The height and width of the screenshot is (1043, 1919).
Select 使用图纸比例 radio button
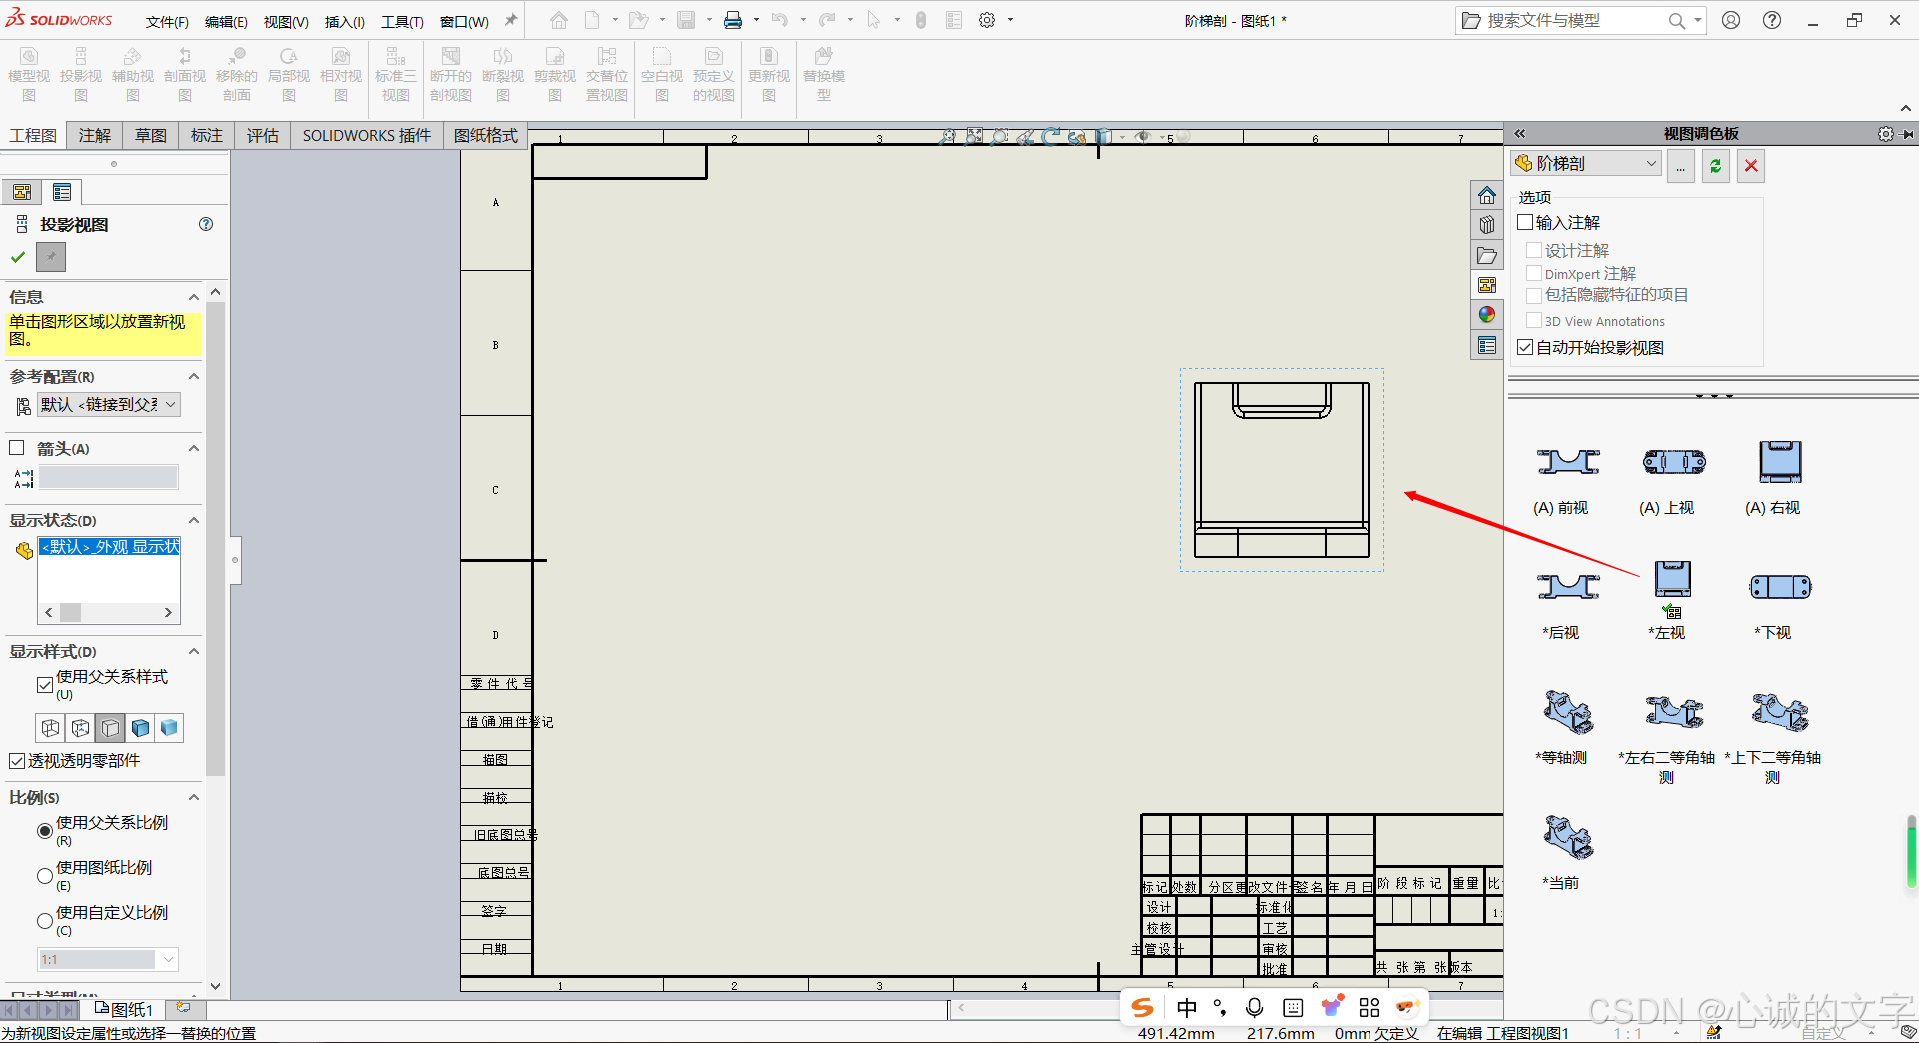click(x=45, y=876)
